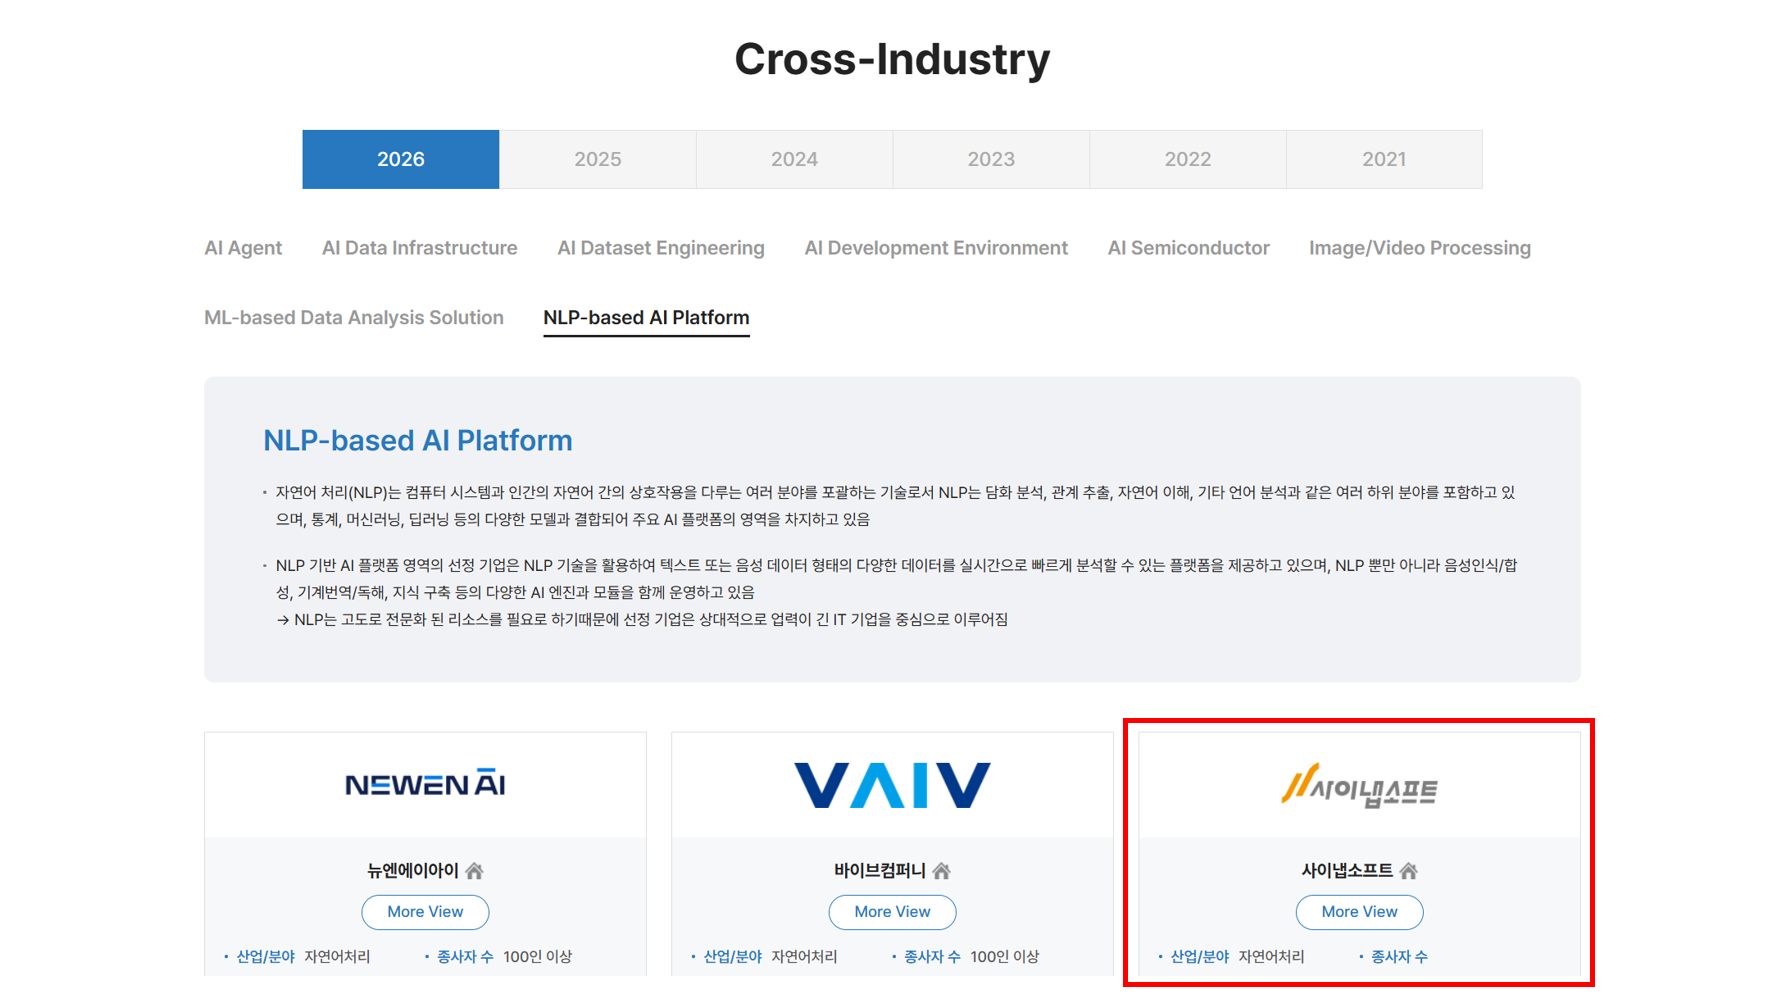Open the home icon beside 사이냅소프트
This screenshot has width=1785, height=1004.
pos(1408,871)
